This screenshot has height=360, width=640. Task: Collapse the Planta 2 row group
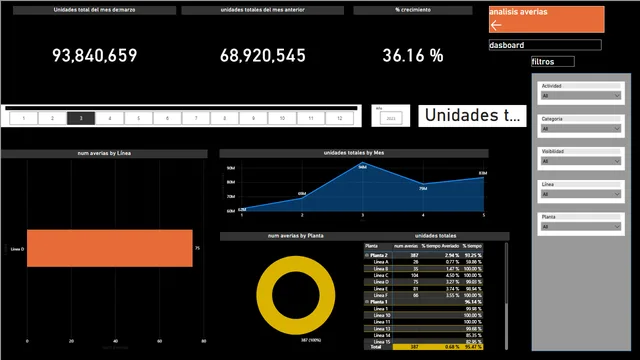click(x=367, y=255)
